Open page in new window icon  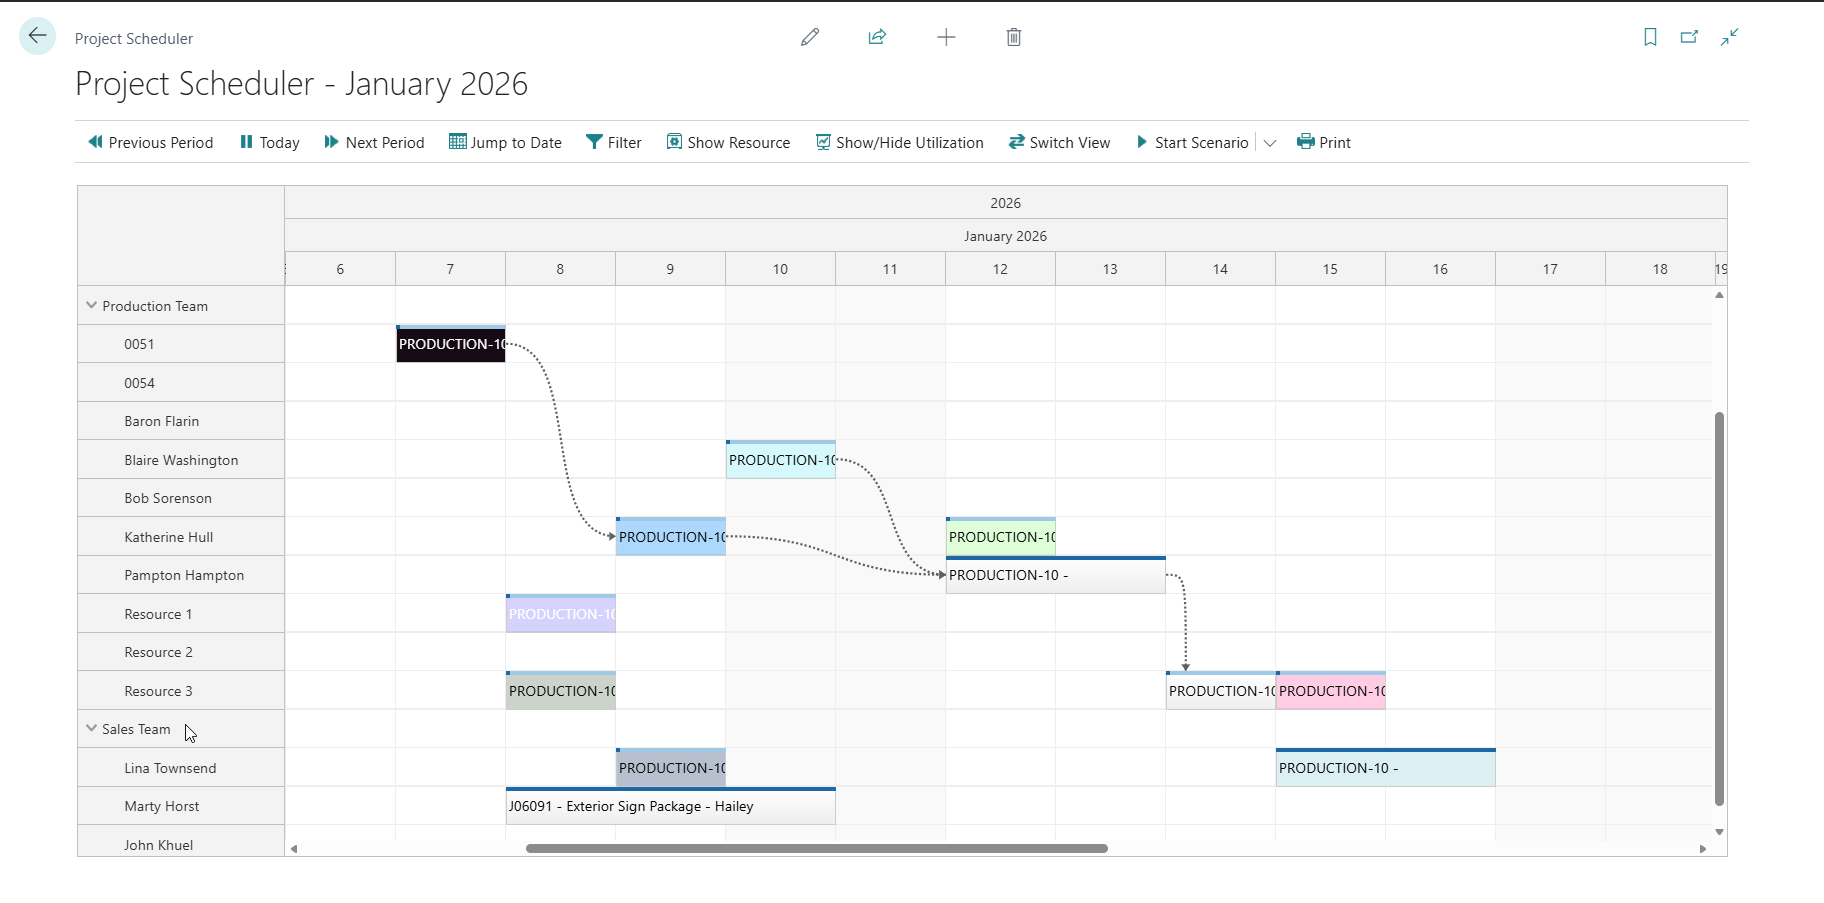(1689, 37)
